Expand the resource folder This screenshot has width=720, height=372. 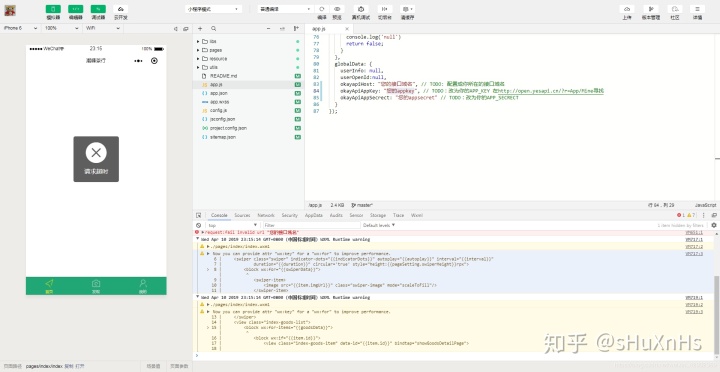pyautogui.click(x=198, y=59)
